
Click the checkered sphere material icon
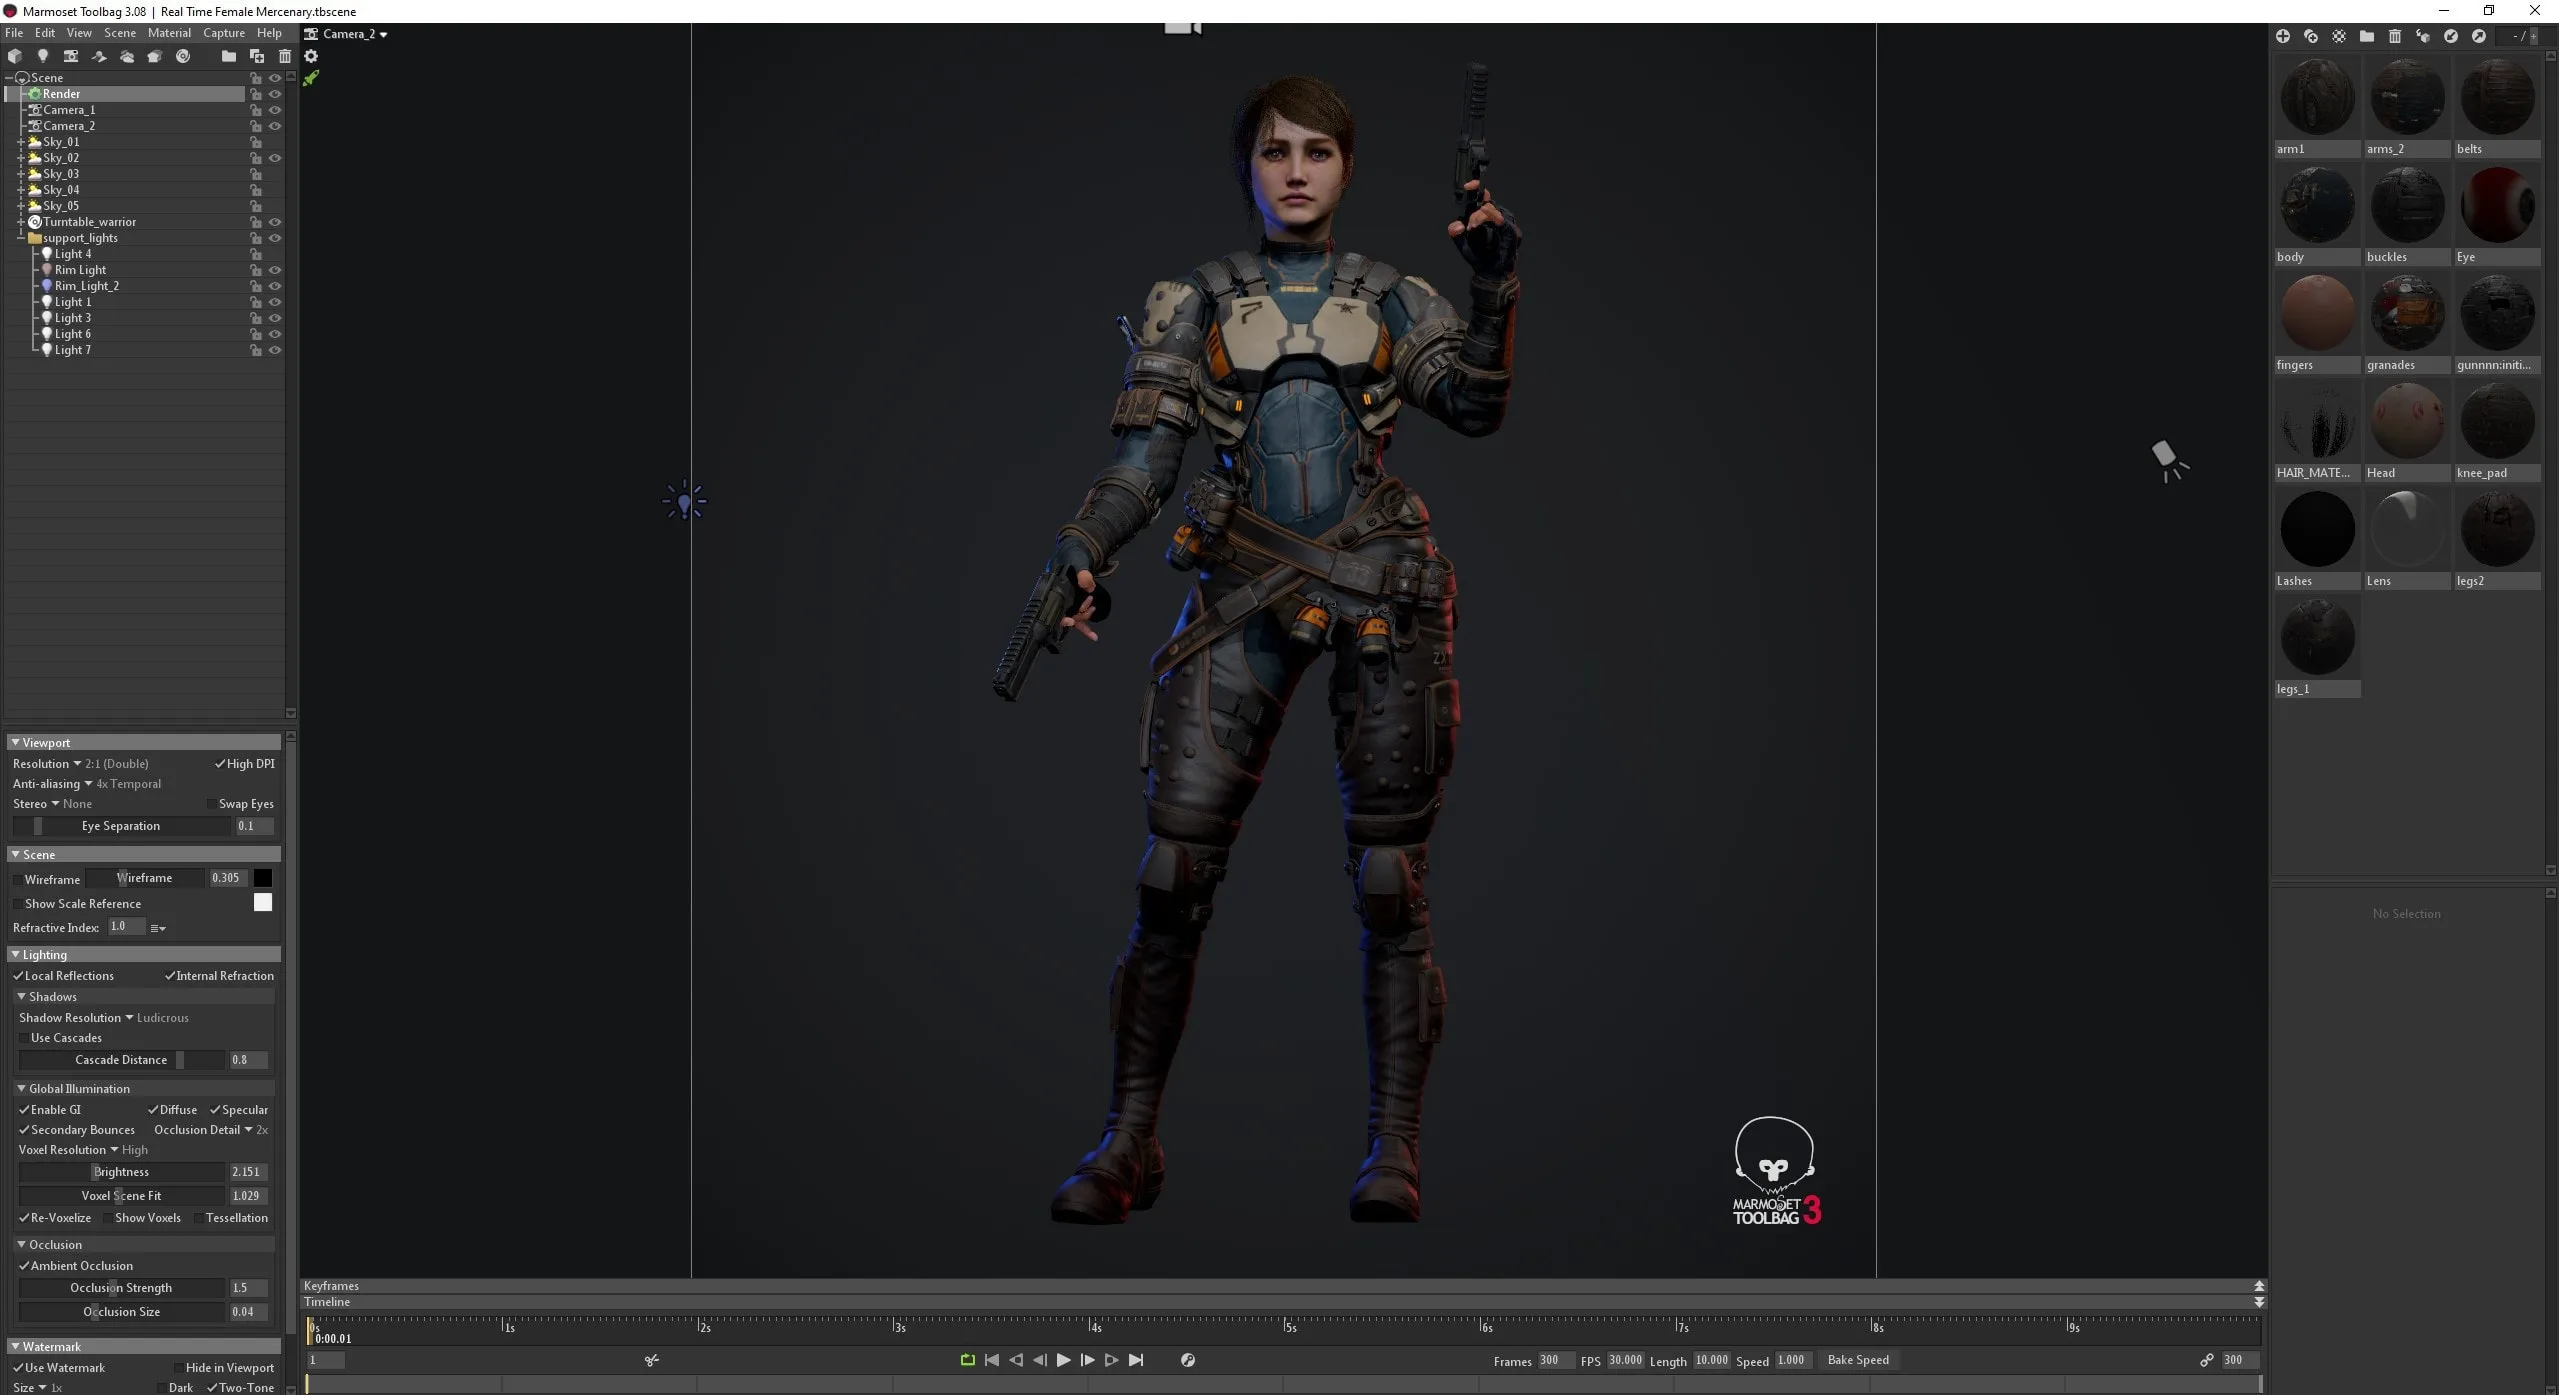point(2339,36)
